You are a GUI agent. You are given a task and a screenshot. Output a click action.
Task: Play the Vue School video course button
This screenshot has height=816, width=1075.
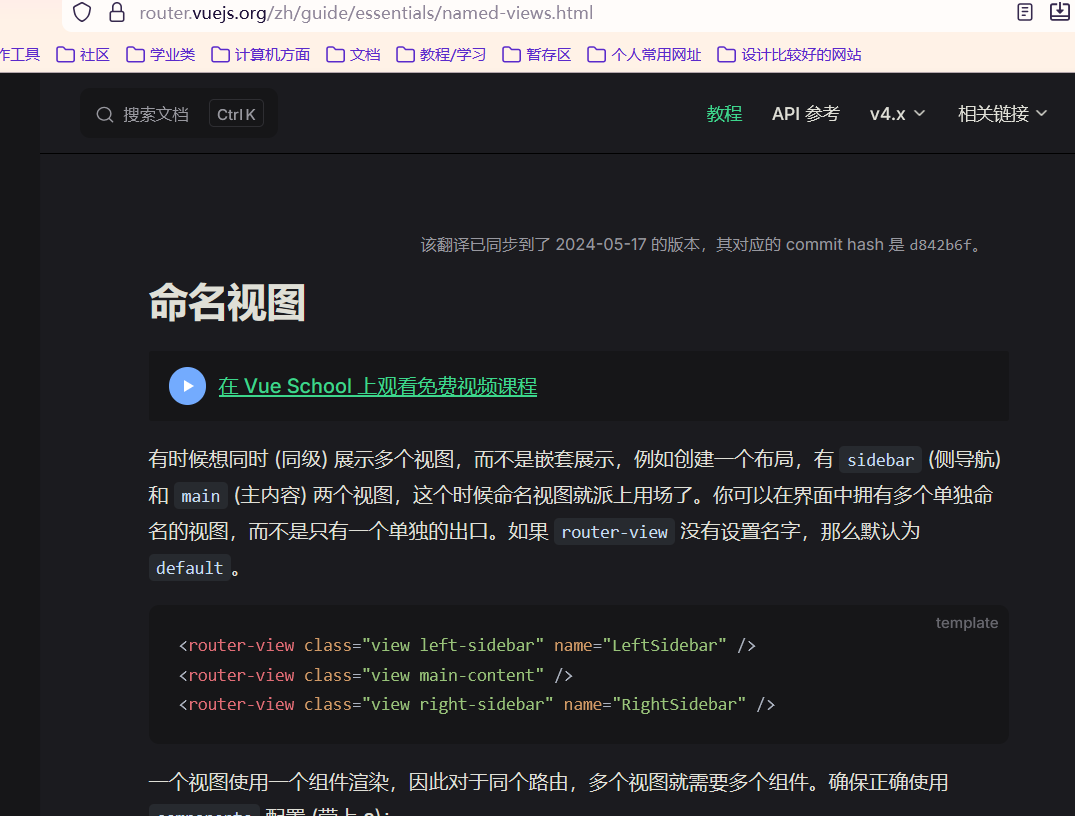[187, 386]
